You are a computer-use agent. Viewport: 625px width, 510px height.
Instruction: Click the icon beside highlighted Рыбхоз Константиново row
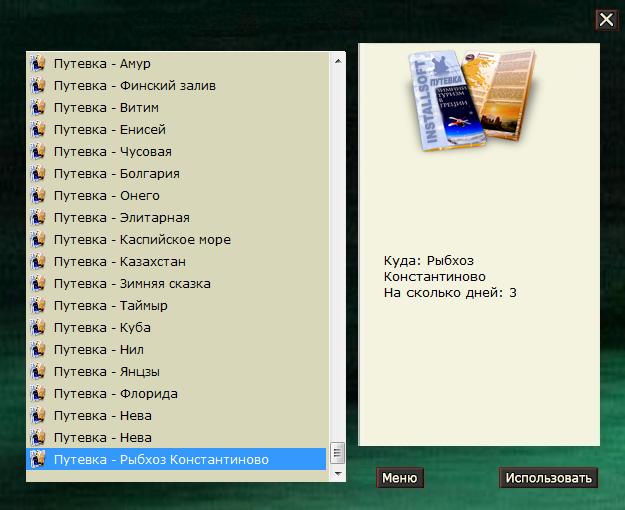tap(38, 459)
